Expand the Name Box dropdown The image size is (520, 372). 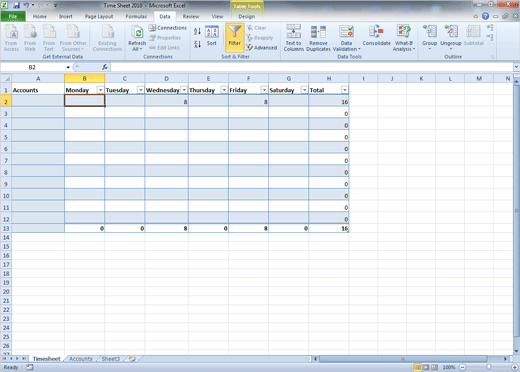coord(68,67)
